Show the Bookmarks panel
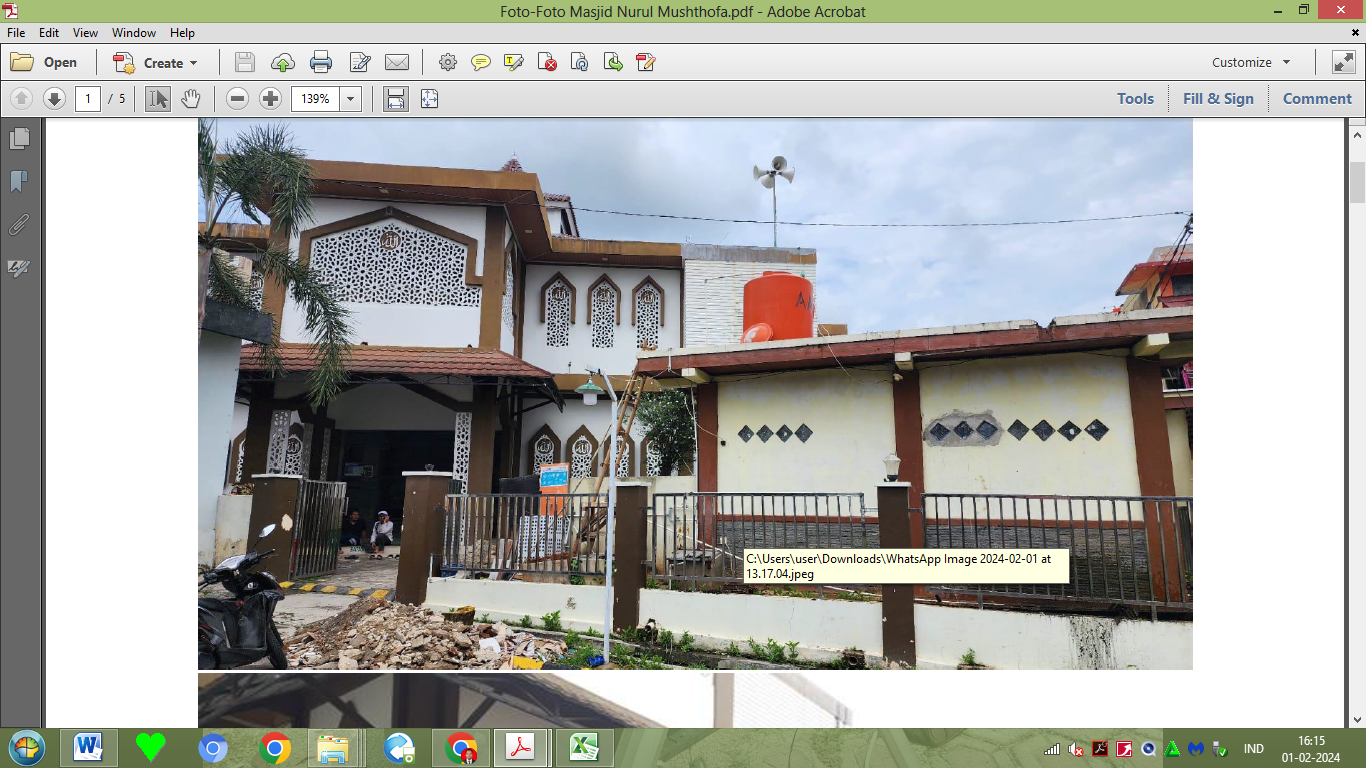1366x768 pixels. pos(19,181)
